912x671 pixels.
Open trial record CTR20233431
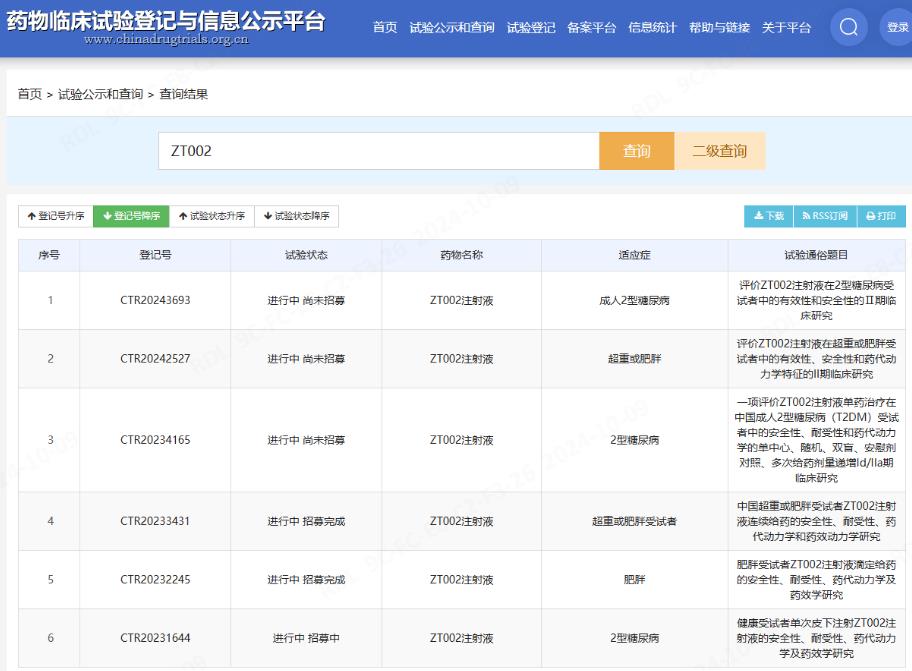[x=155, y=521]
